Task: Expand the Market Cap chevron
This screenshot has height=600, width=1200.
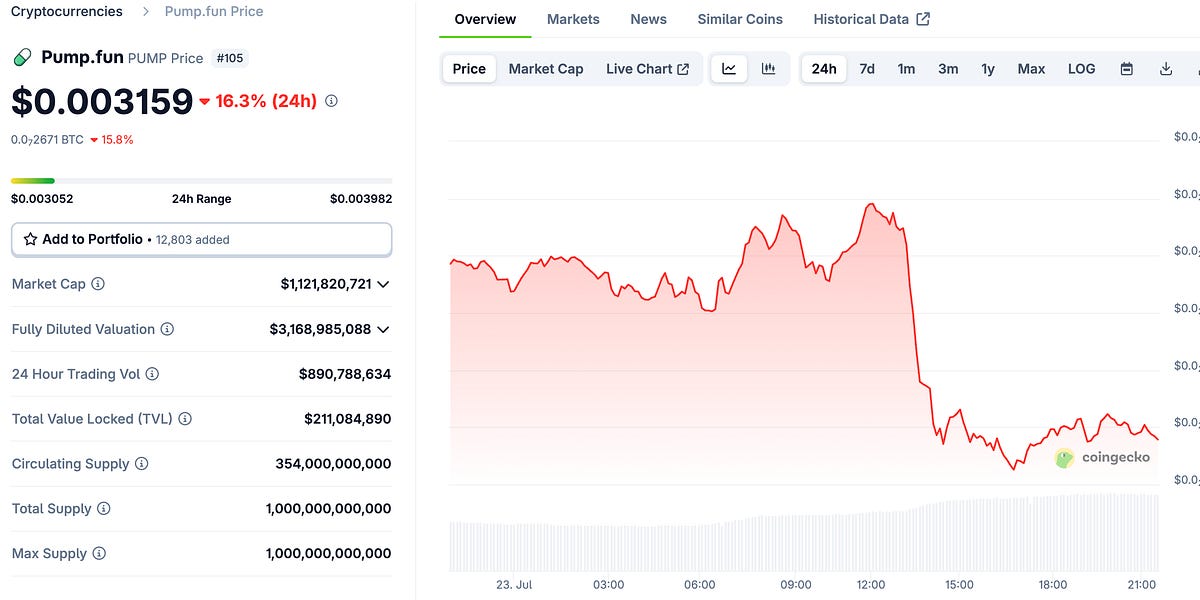Action: pyautogui.click(x=386, y=284)
